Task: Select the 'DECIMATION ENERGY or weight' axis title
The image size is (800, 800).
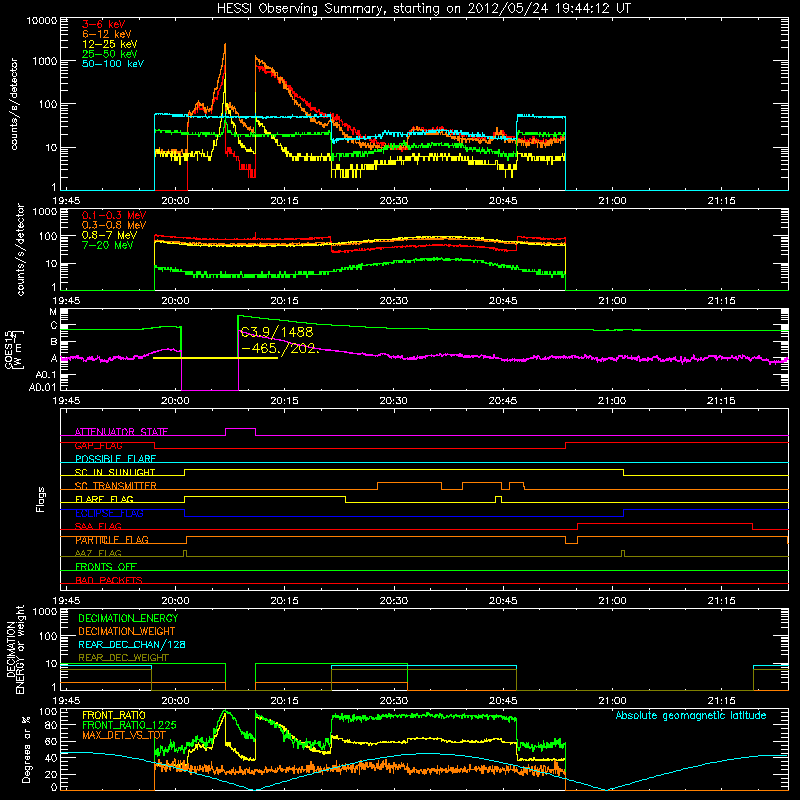Action: [15, 649]
